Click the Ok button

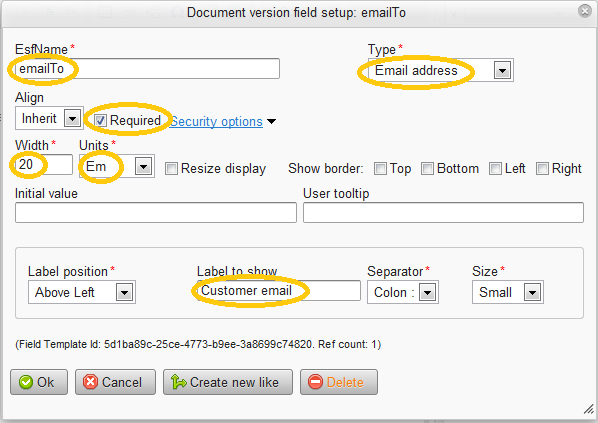(39, 382)
